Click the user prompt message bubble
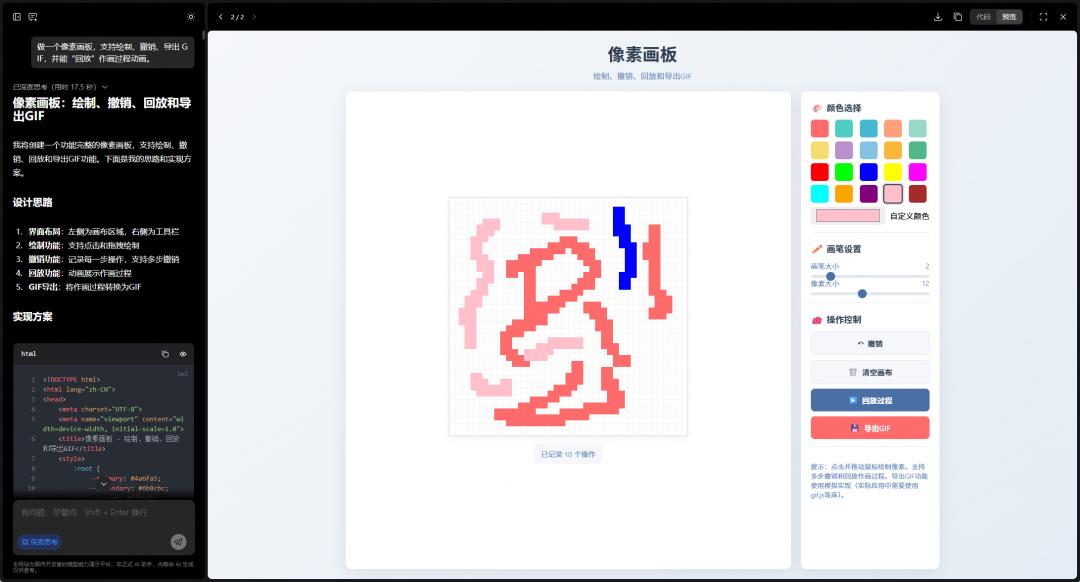This screenshot has height=582, width=1080. (x=112, y=52)
